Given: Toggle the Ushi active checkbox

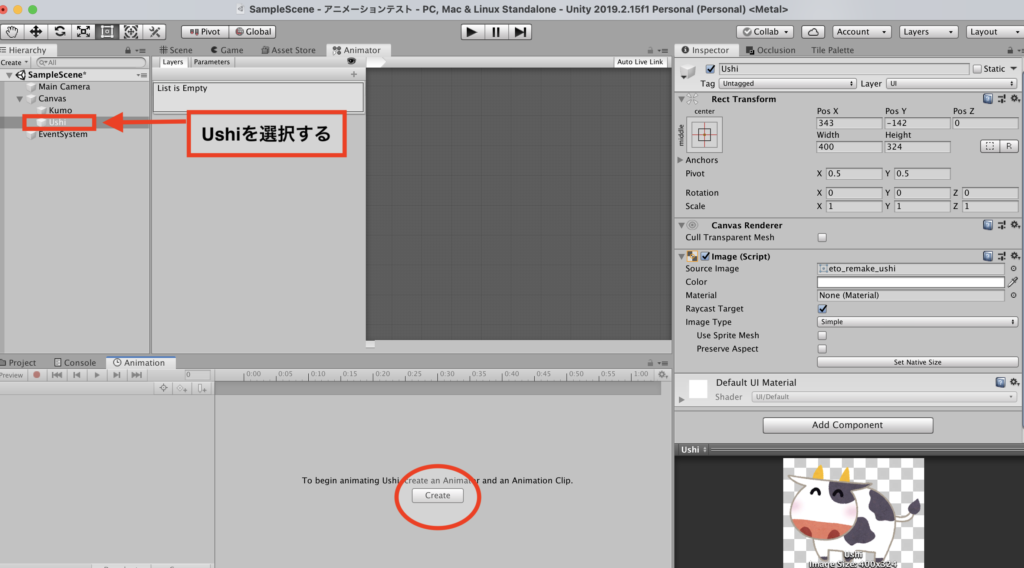Looking at the screenshot, I should 710,69.
